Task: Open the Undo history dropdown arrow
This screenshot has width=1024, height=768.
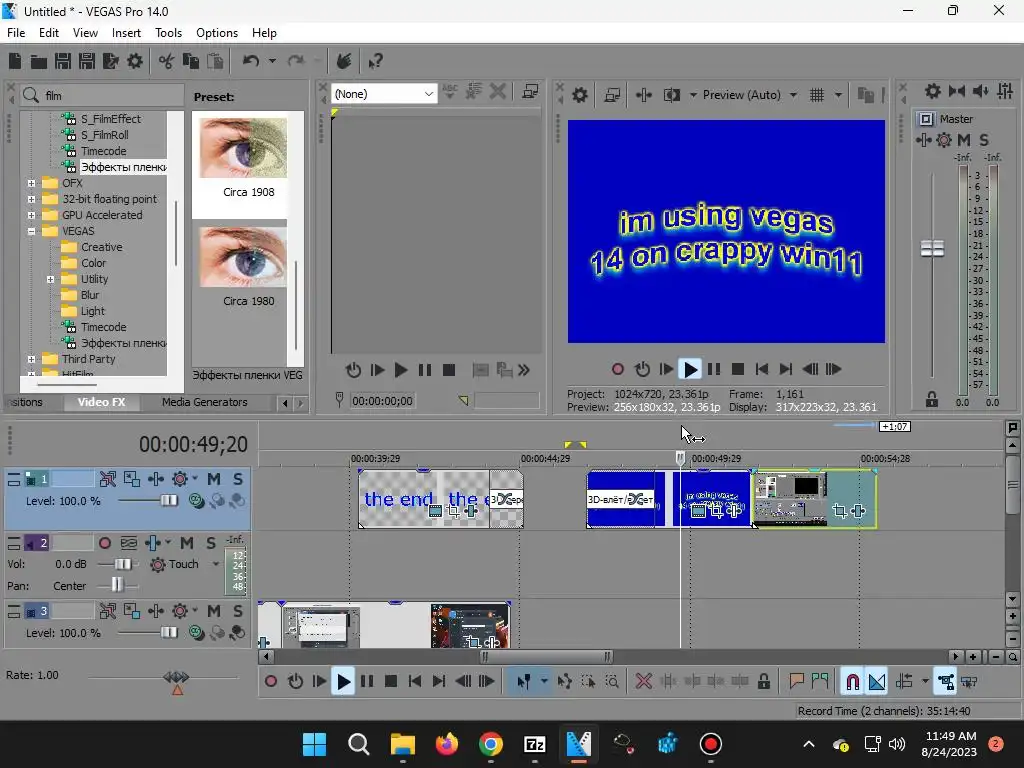Action: coord(272,61)
